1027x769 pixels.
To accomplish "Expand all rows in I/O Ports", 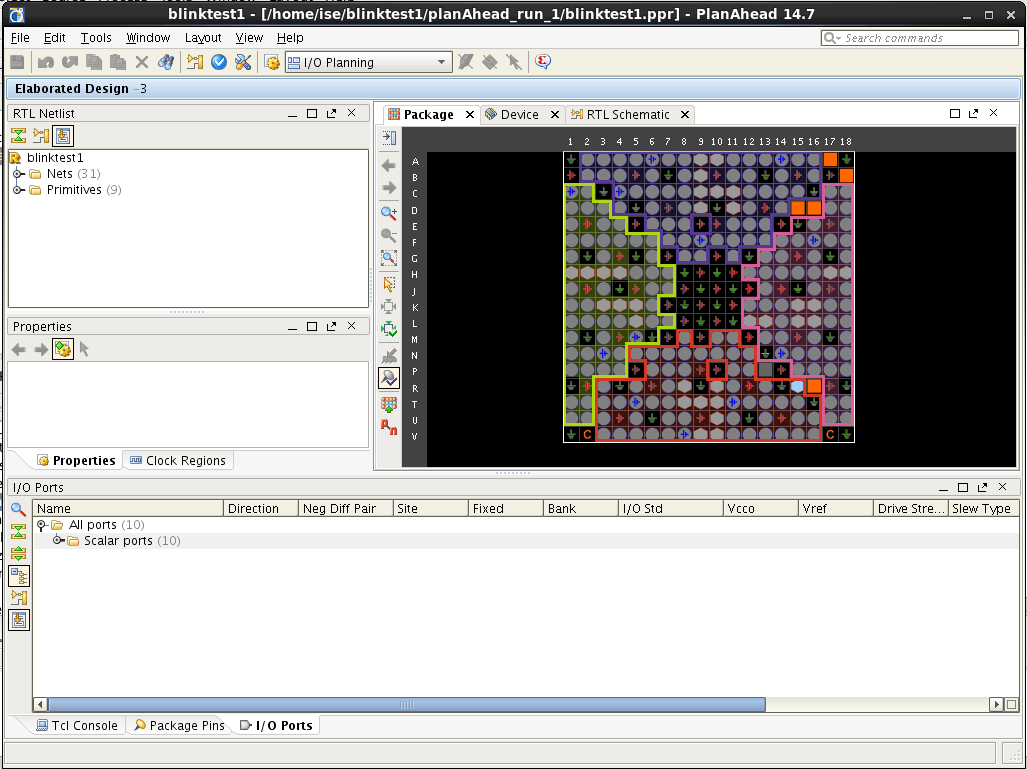I will click(x=18, y=553).
